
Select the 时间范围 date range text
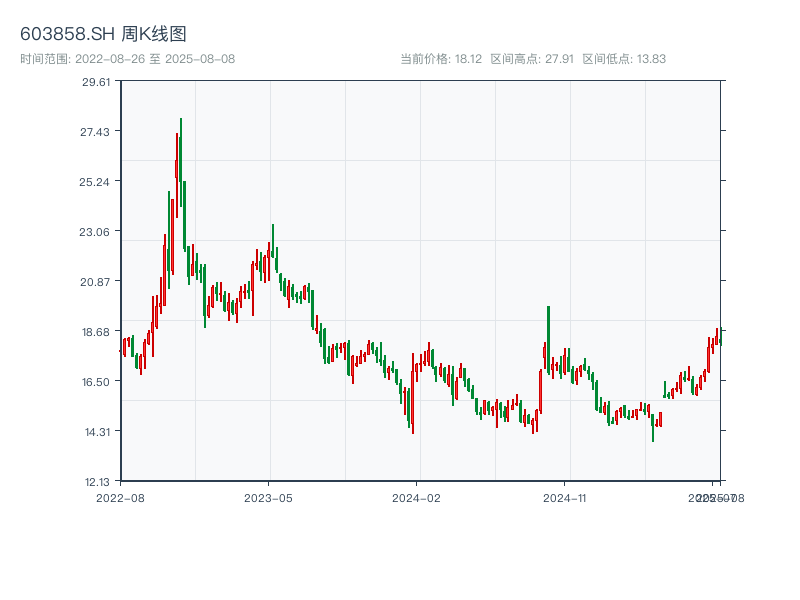[127, 59]
